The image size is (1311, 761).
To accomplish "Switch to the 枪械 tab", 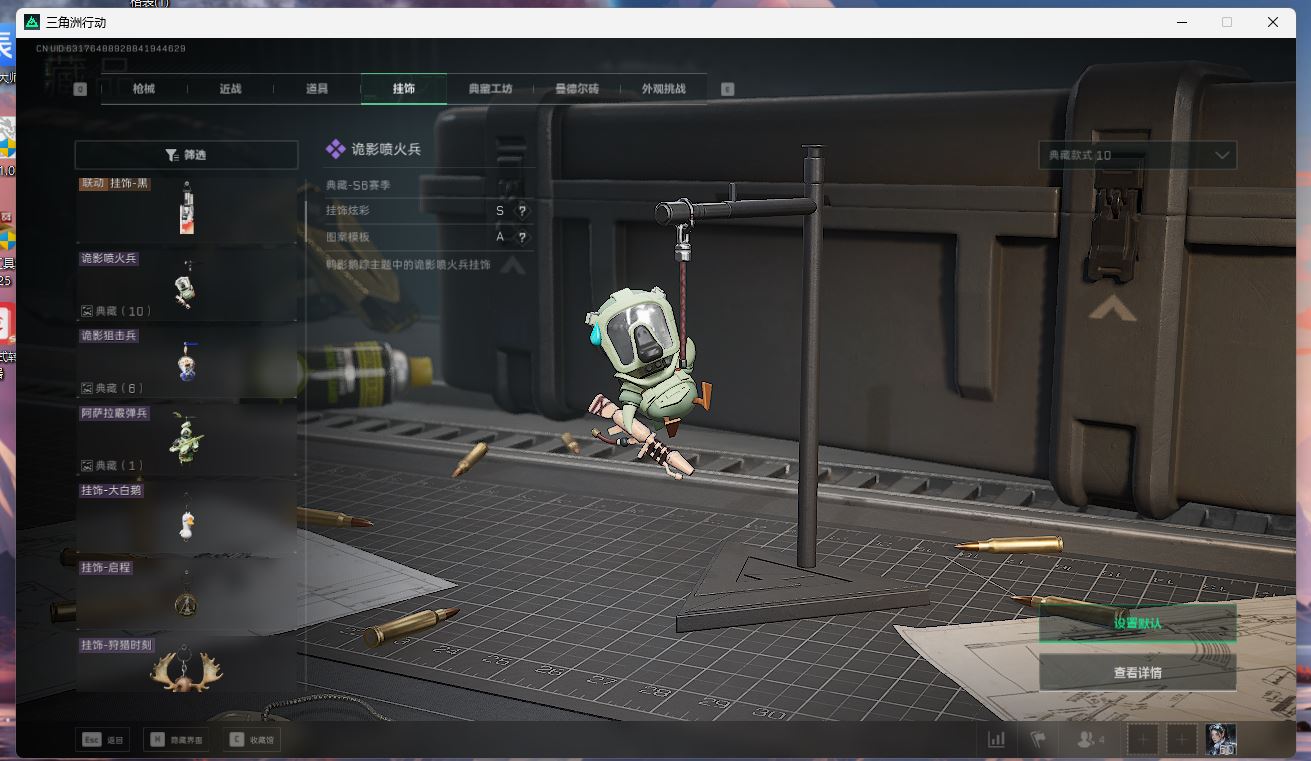I will point(144,89).
